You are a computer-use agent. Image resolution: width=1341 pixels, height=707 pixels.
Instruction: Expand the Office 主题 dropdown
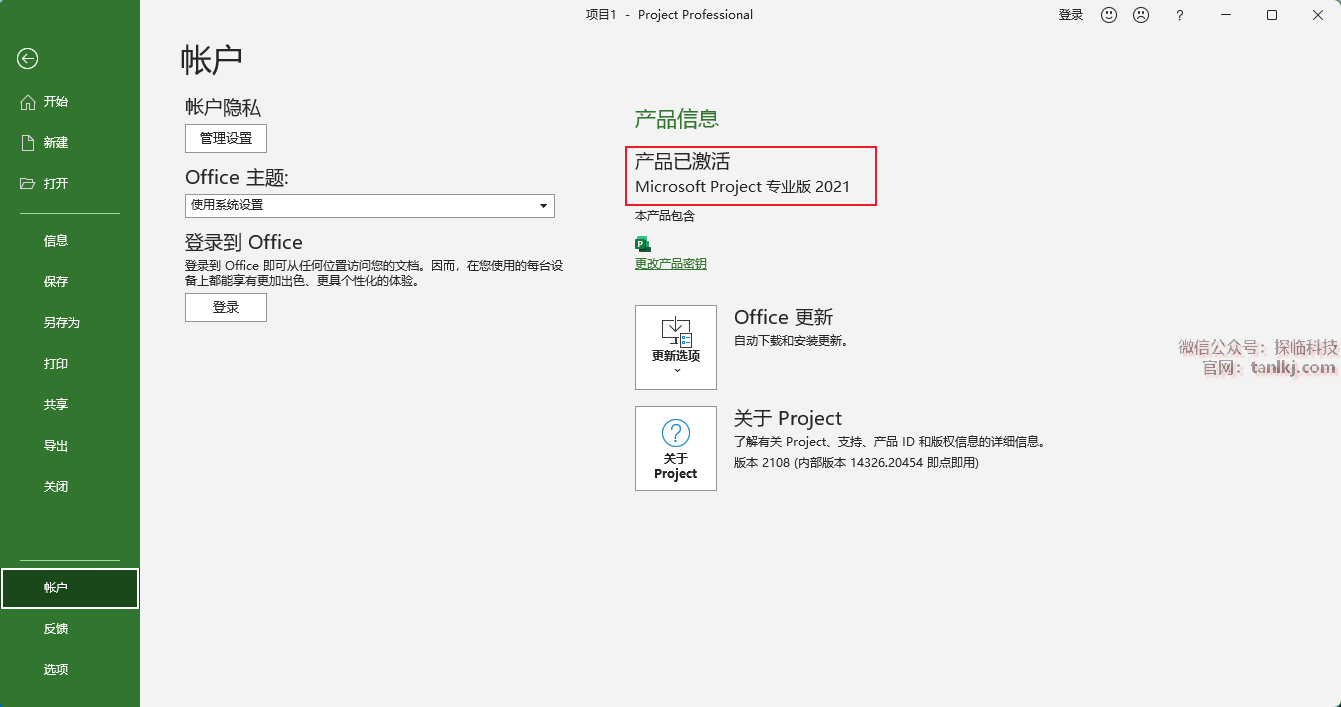click(370, 205)
